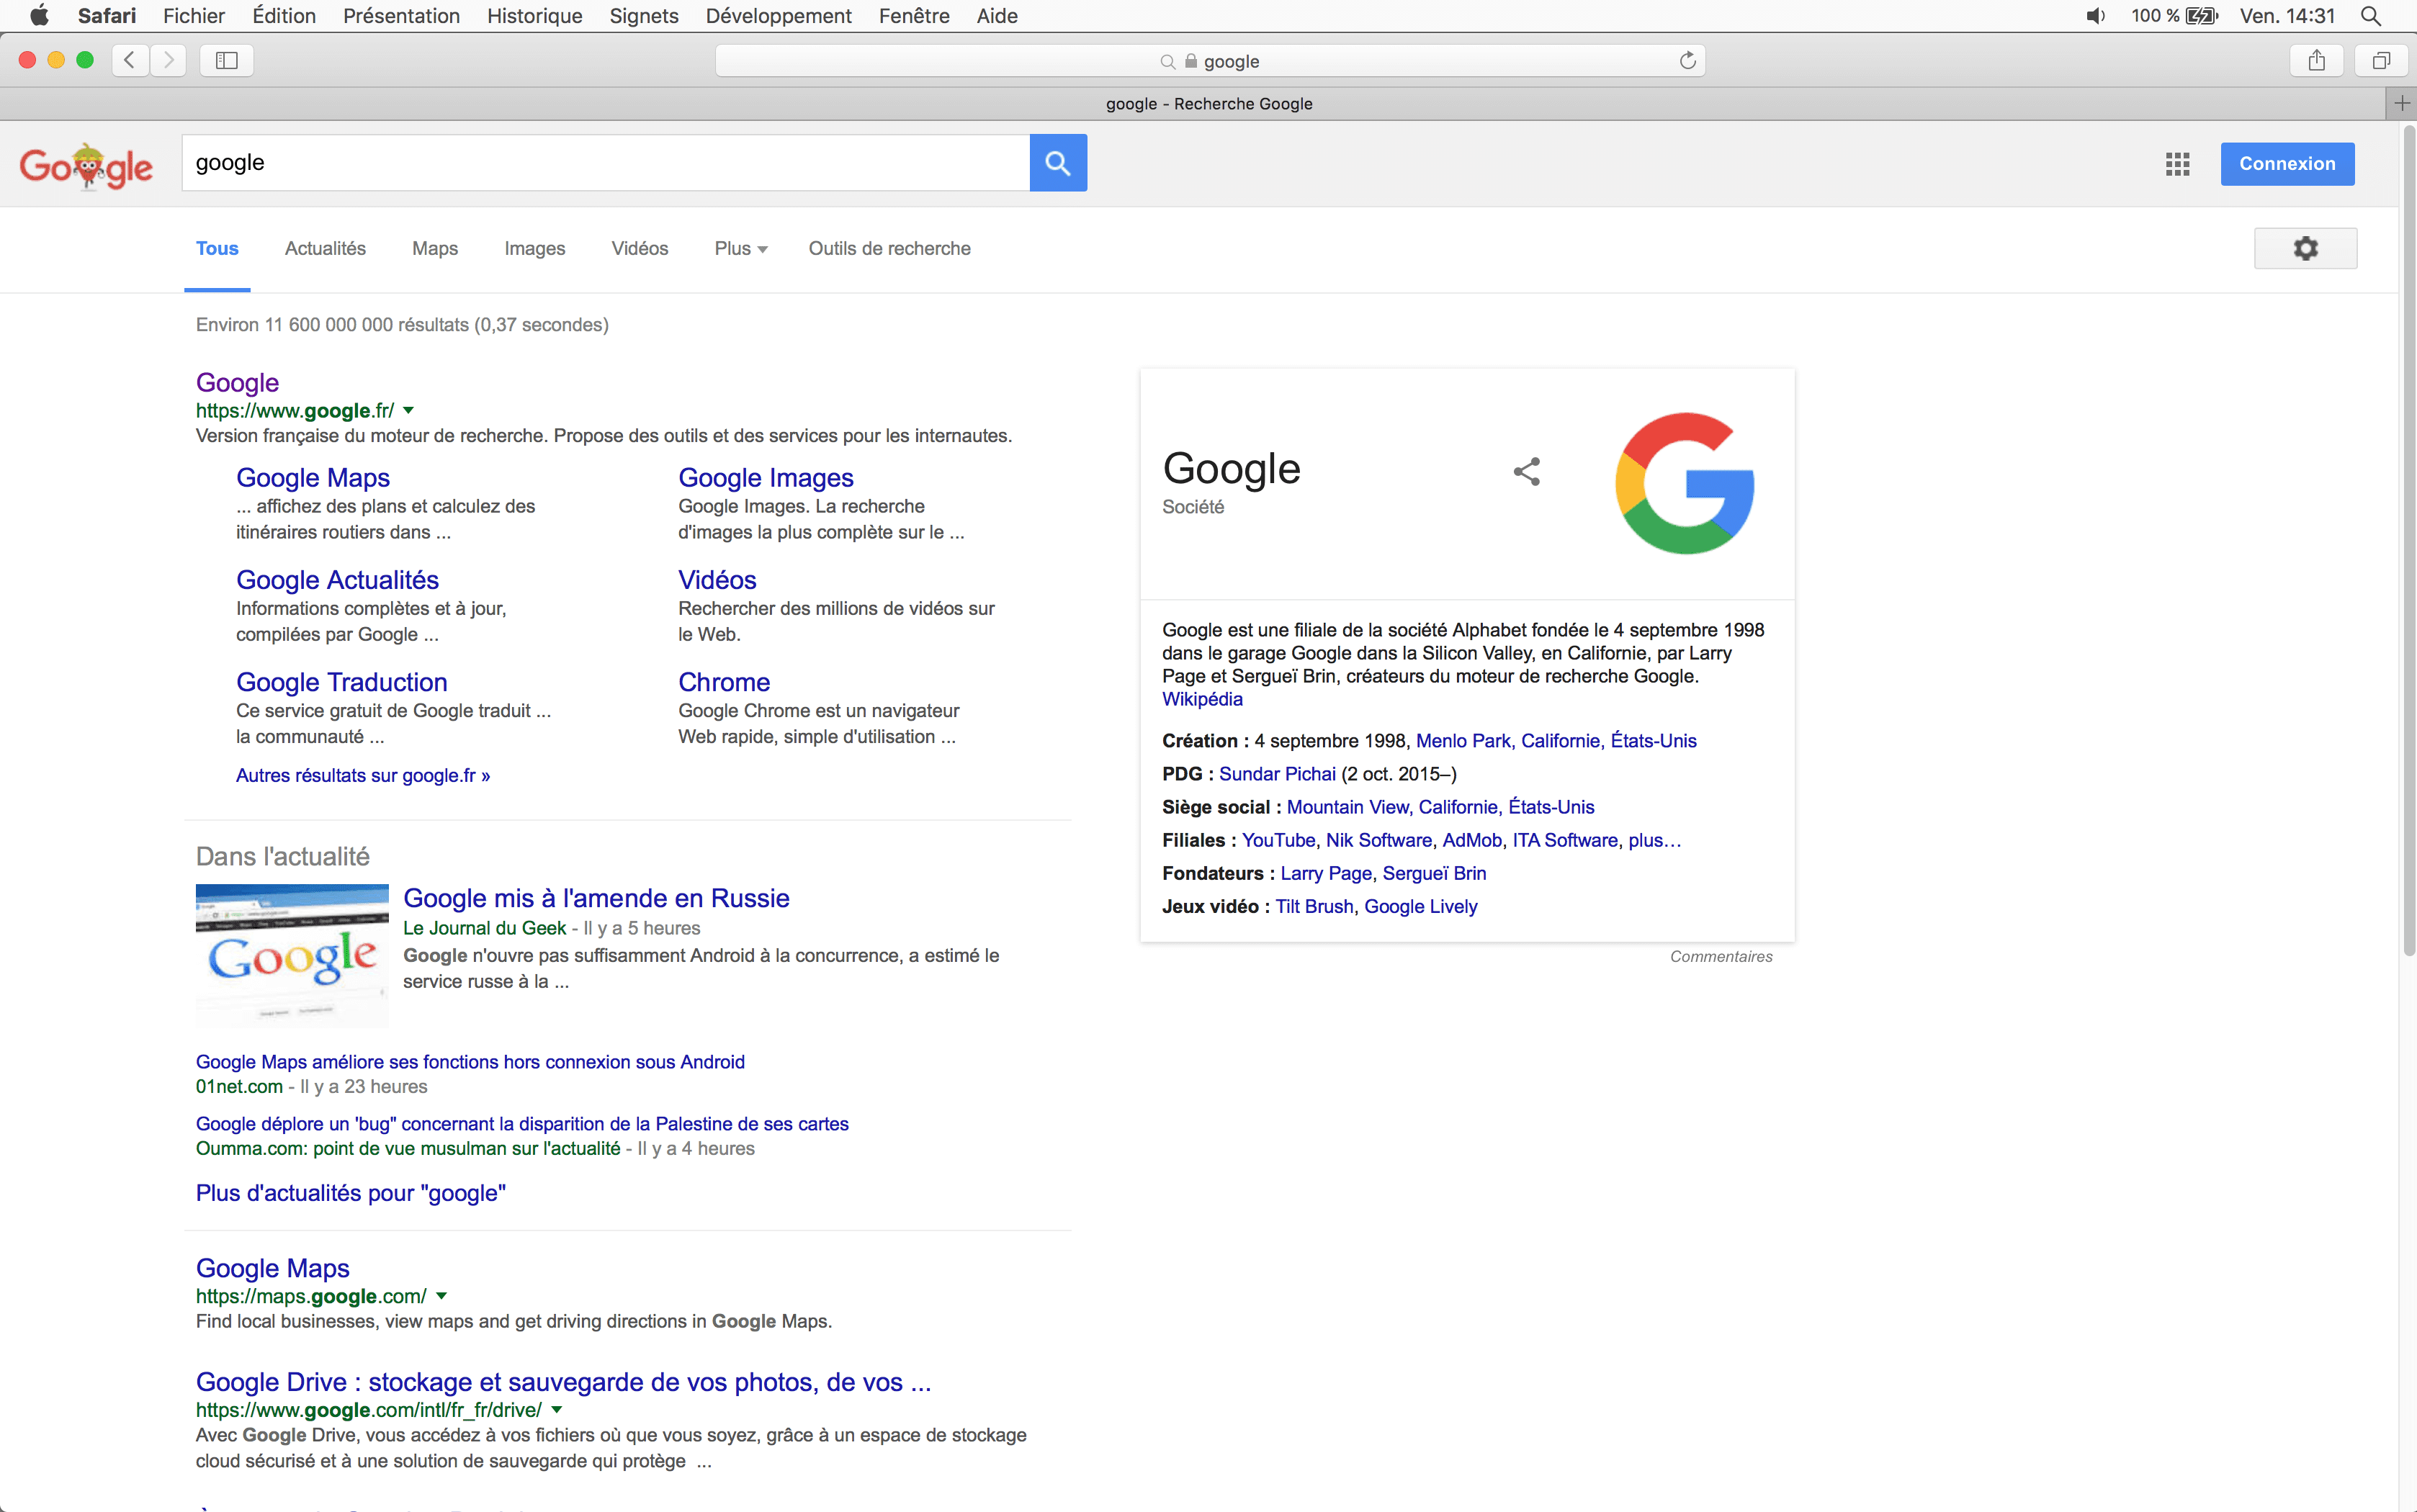Screen dimensions: 2417x1512
Task: Open the Russia news article thumbnail
Action: [x=292, y=955]
